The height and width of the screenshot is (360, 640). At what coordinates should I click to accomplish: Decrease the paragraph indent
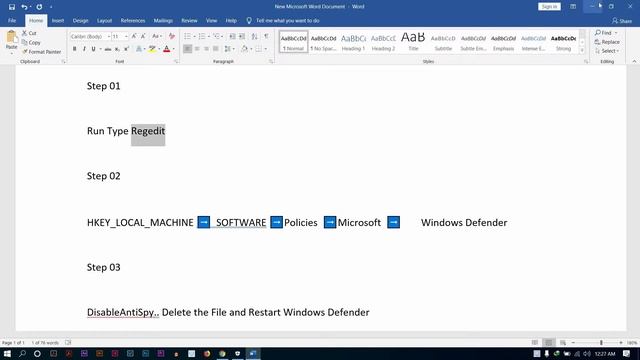(232, 36)
